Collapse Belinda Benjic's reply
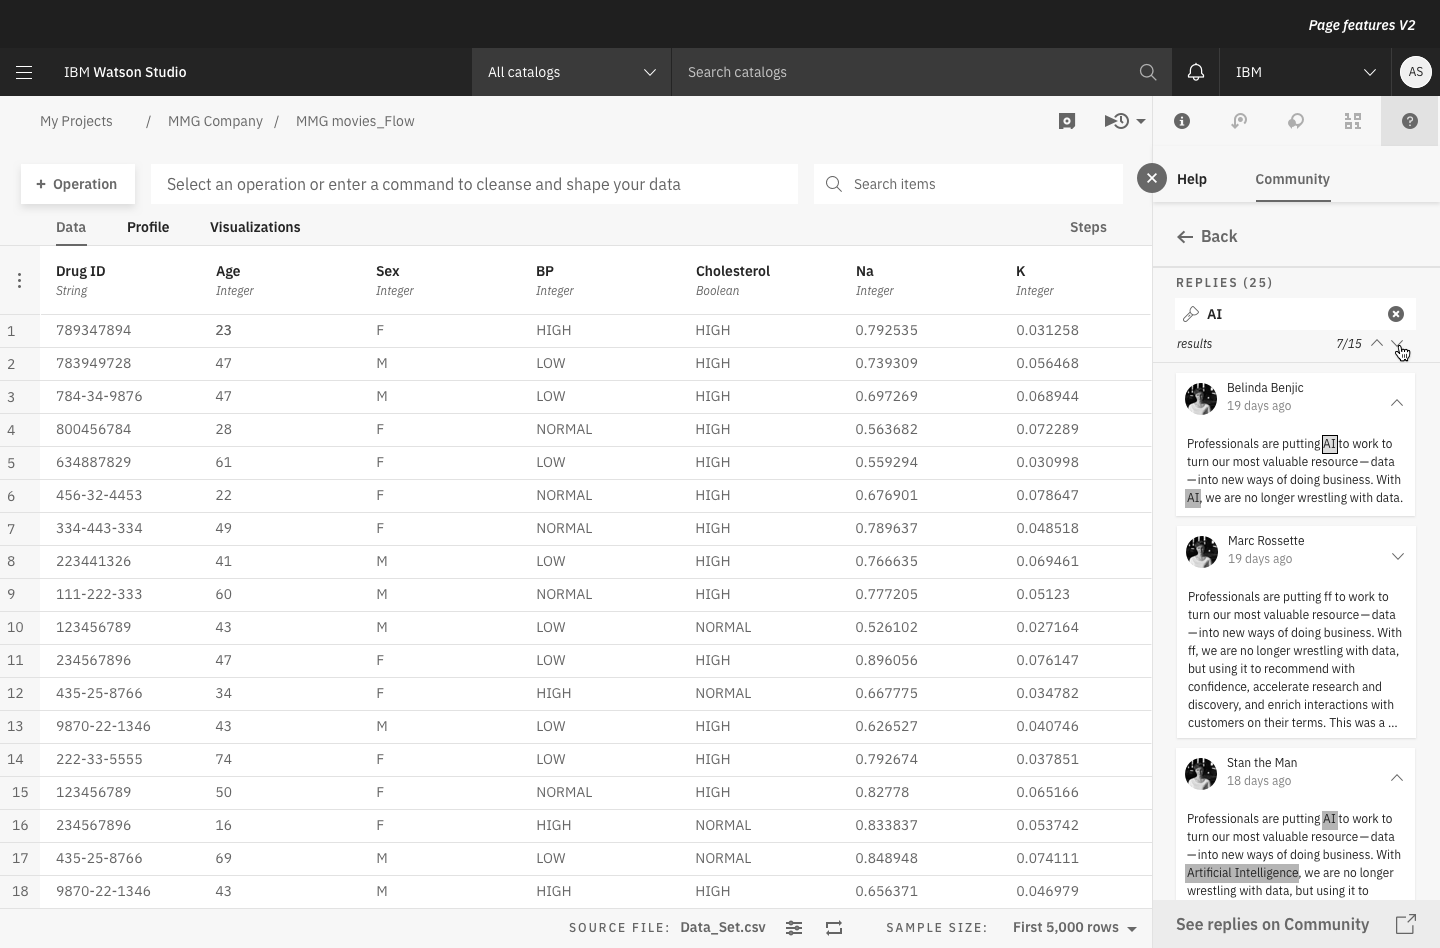The image size is (1440, 948). point(1396,403)
